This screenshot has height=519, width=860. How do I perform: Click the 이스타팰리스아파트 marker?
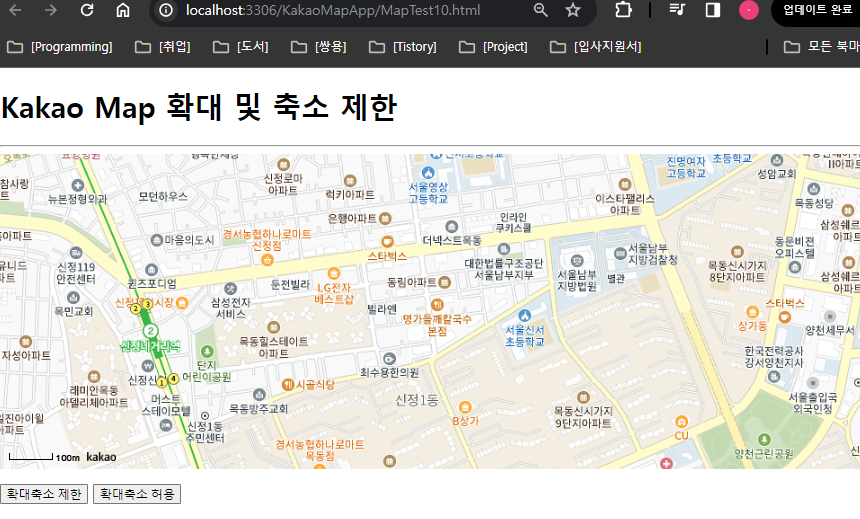(x=625, y=184)
